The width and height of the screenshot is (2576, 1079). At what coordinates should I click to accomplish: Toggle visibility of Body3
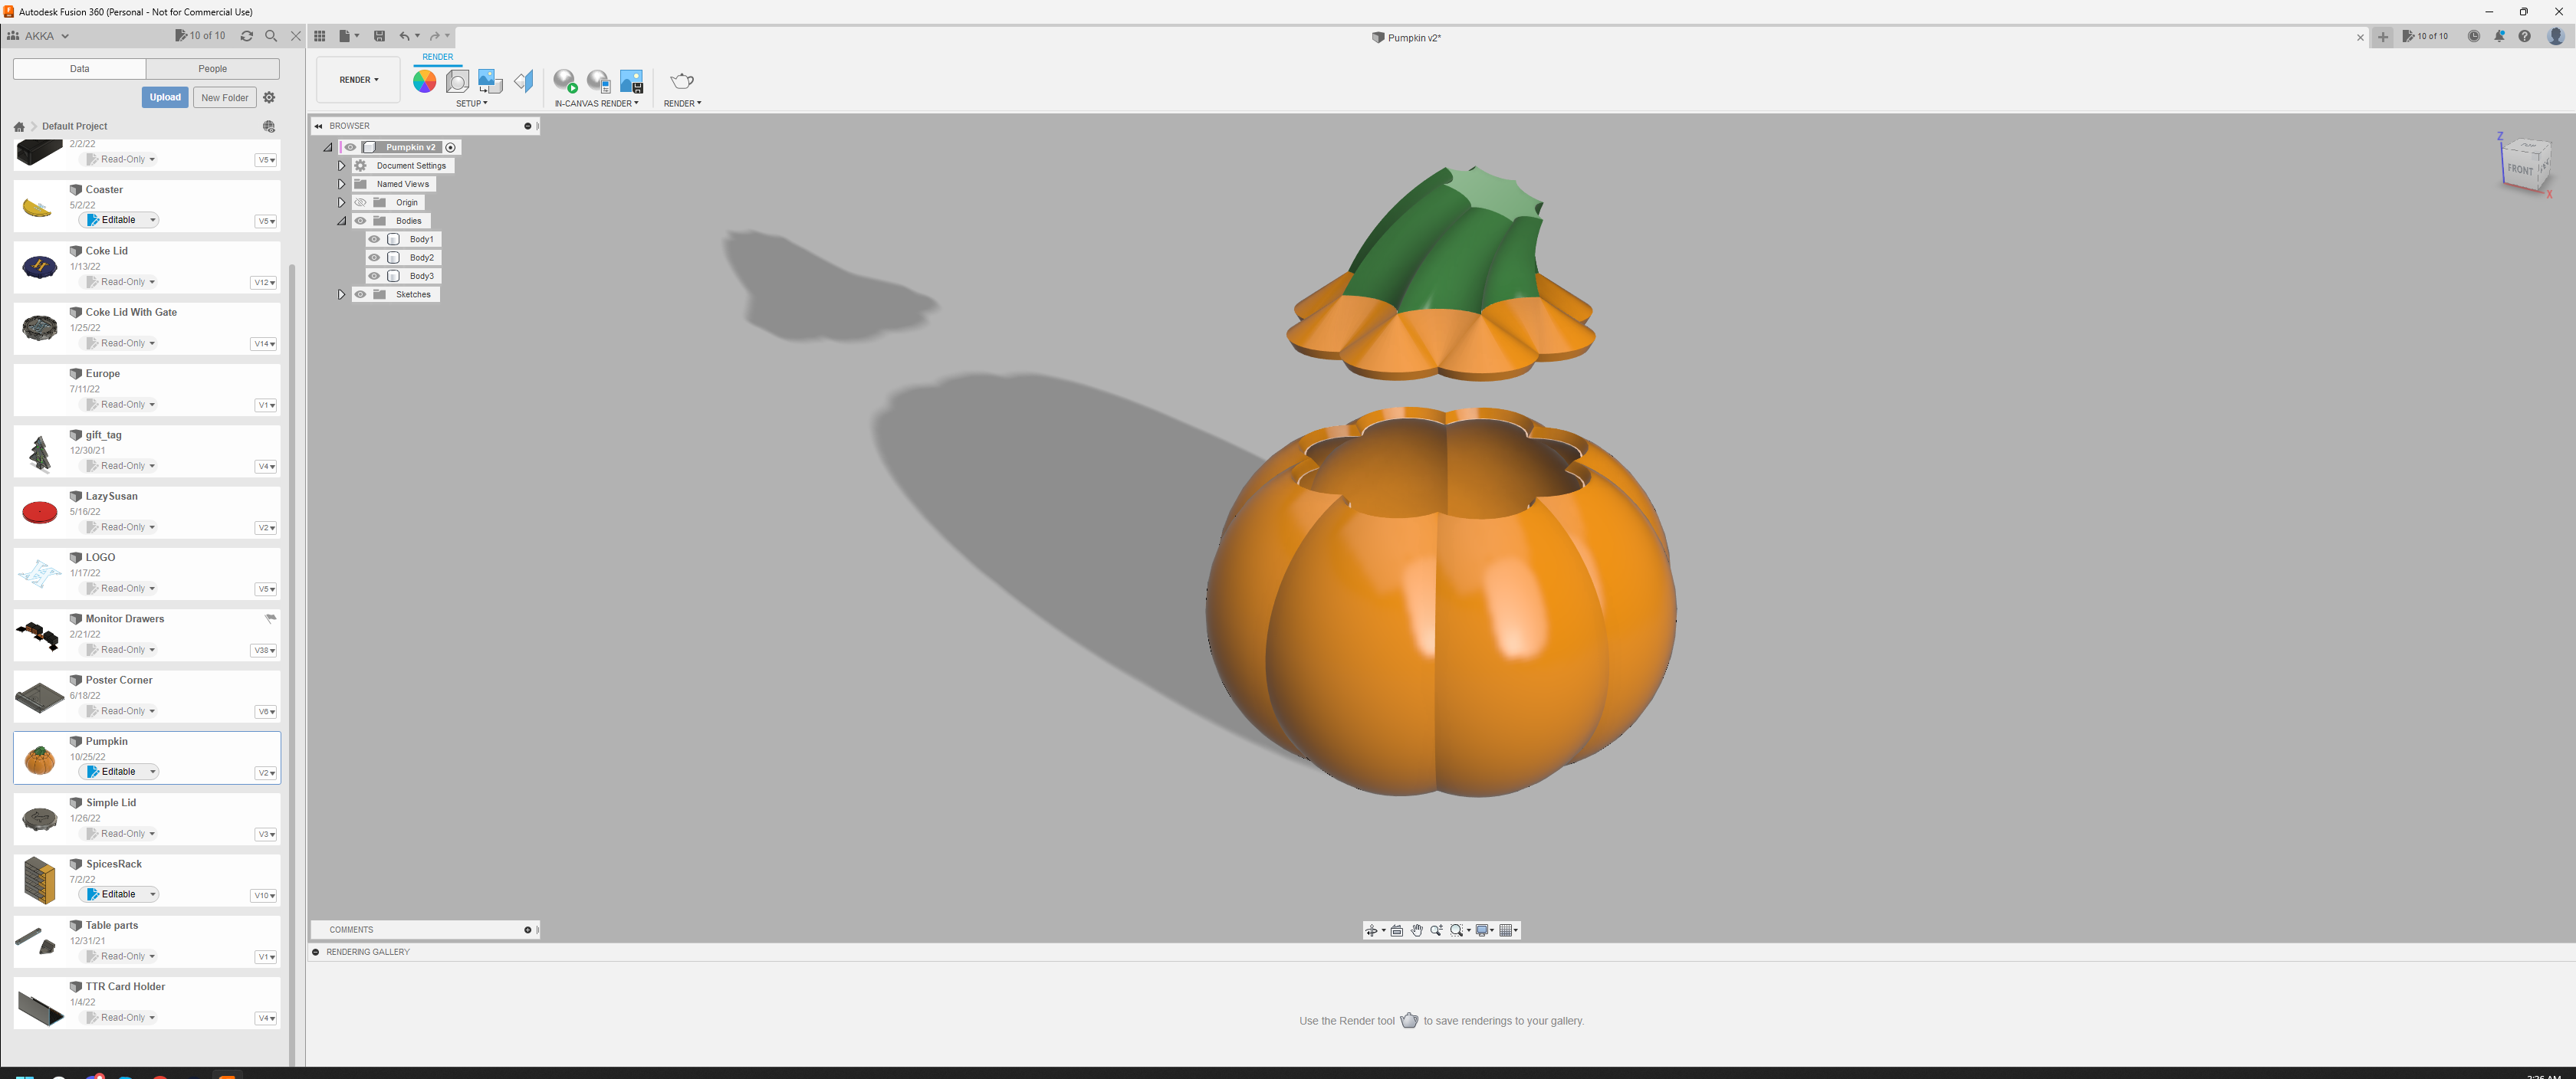pos(374,276)
